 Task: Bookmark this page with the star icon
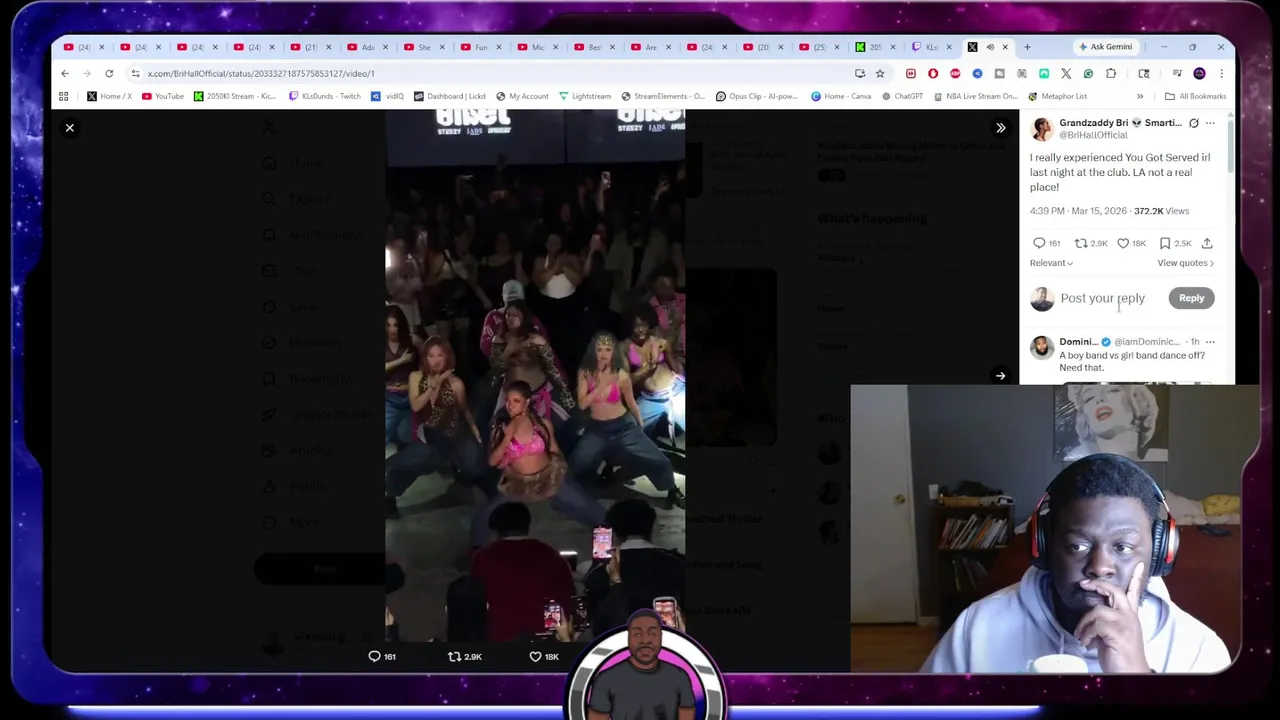pyautogui.click(x=880, y=73)
